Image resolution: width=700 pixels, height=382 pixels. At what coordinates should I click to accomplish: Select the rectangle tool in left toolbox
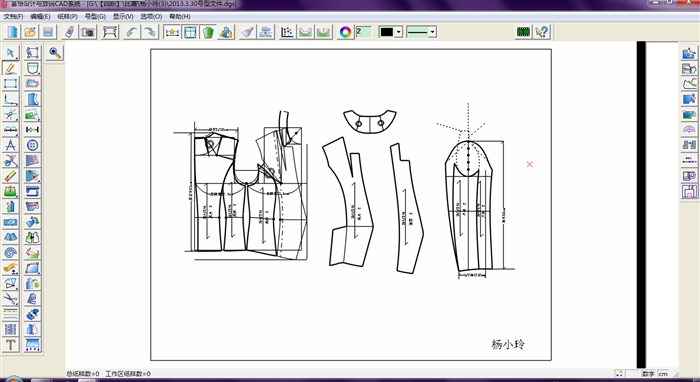click(x=11, y=83)
